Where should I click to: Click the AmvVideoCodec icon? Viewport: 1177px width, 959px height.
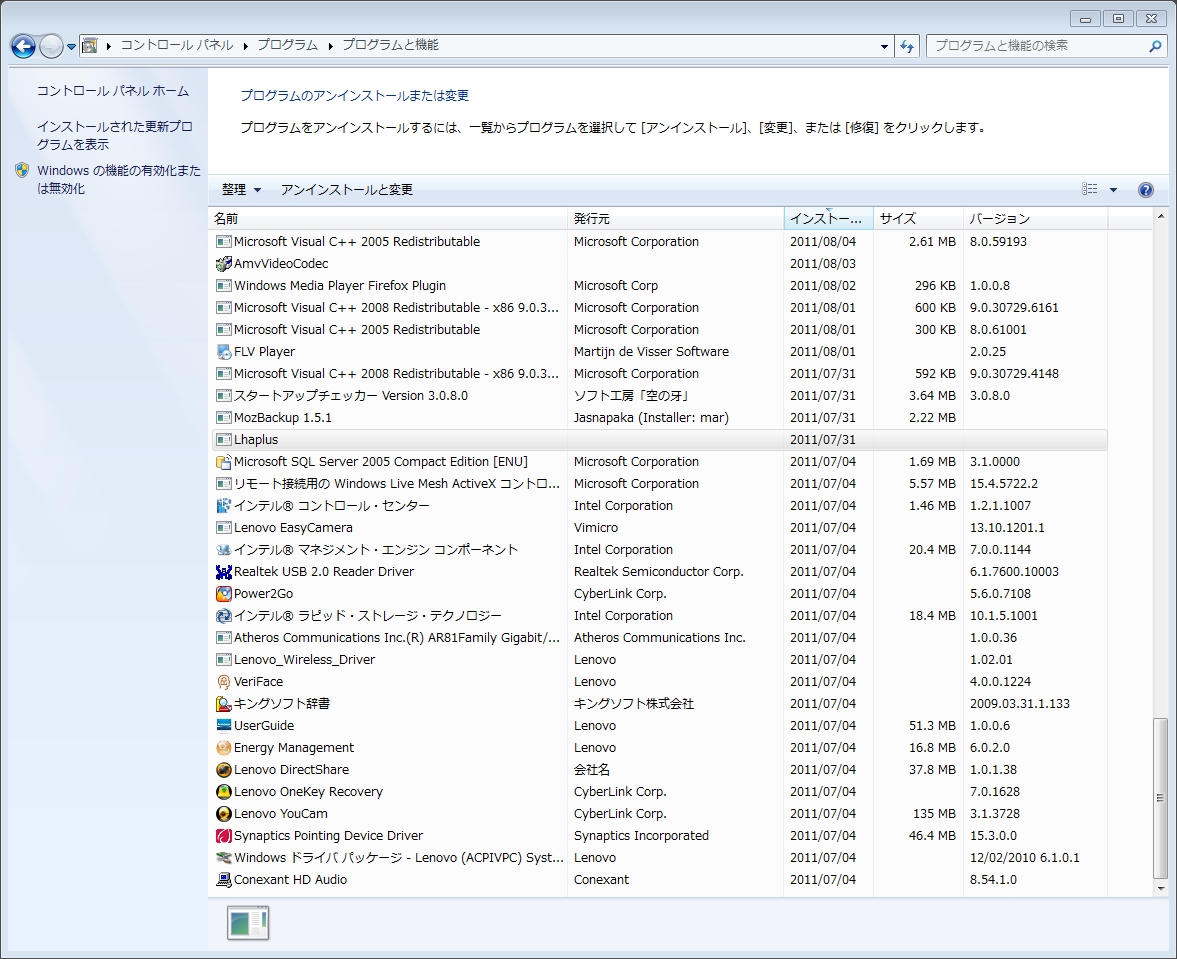pos(224,264)
